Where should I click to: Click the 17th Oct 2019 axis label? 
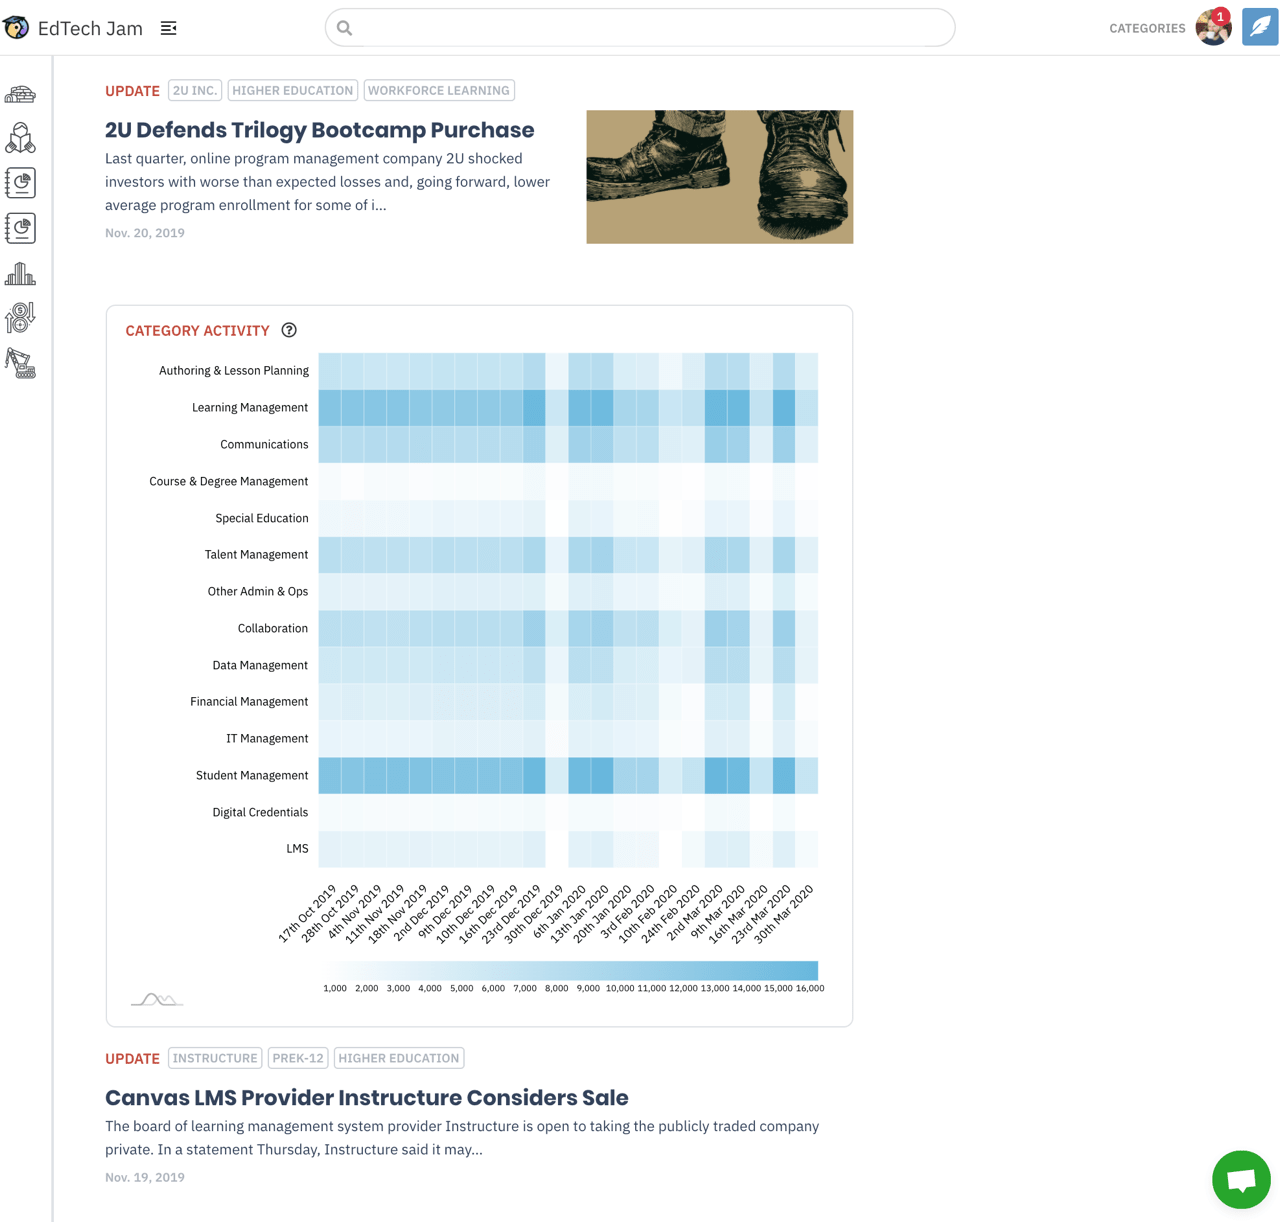(x=308, y=913)
